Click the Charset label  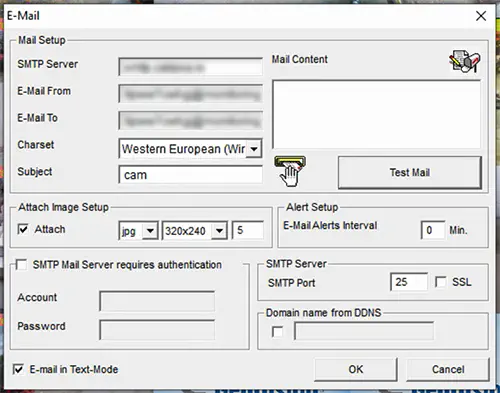tap(36, 145)
